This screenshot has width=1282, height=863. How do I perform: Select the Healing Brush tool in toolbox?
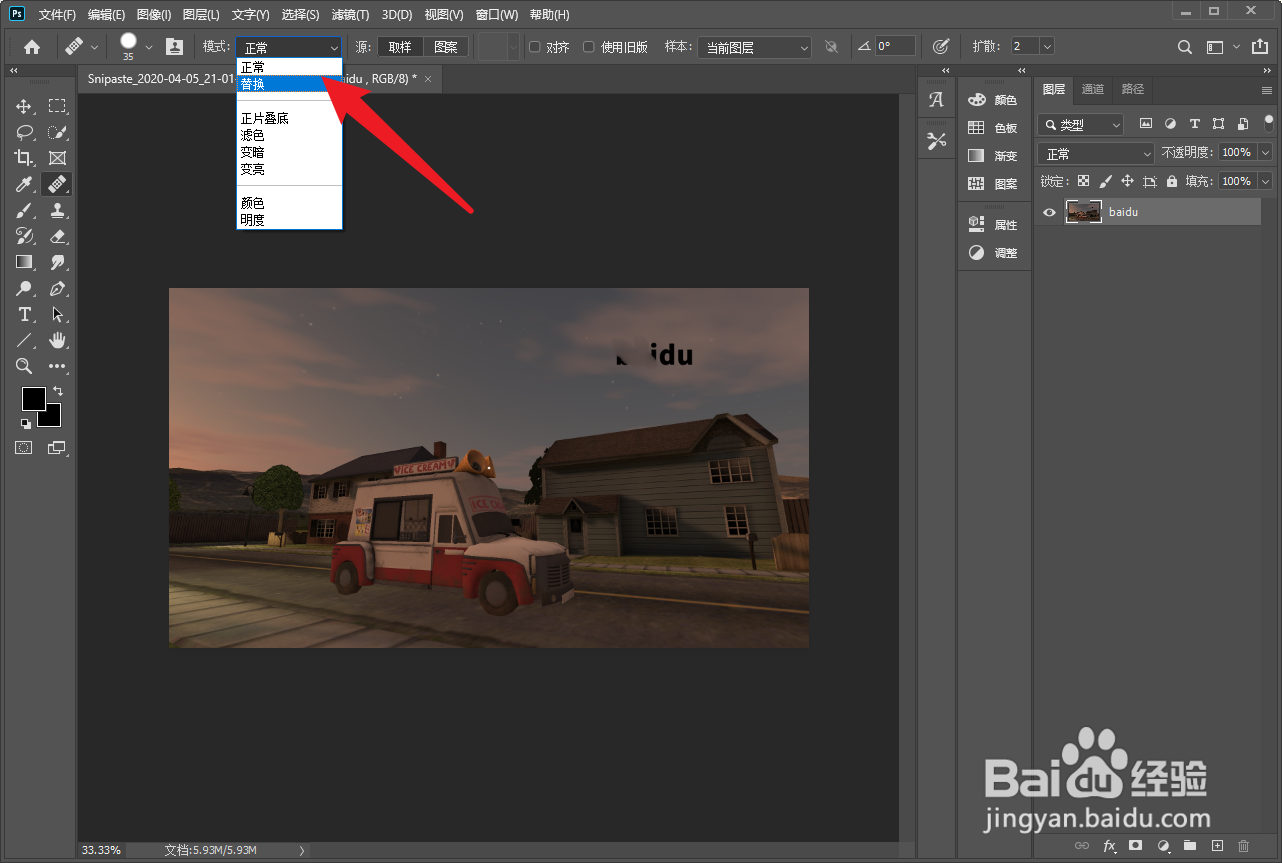point(58,184)
